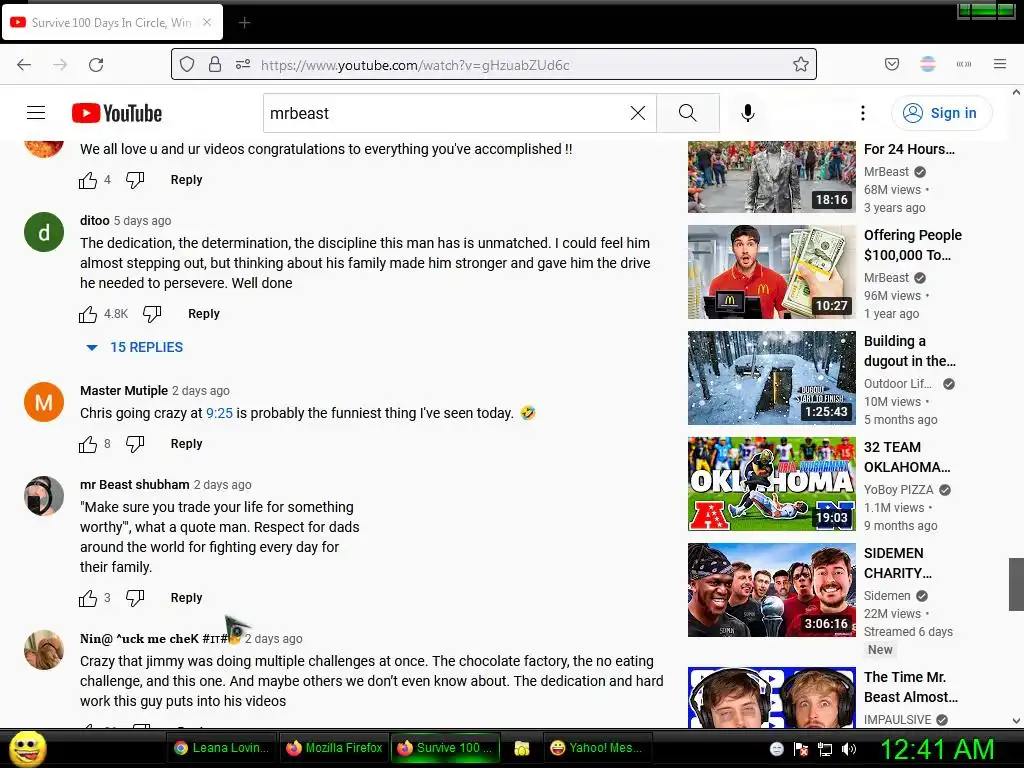Go back to the previous page

click(24, 65)
